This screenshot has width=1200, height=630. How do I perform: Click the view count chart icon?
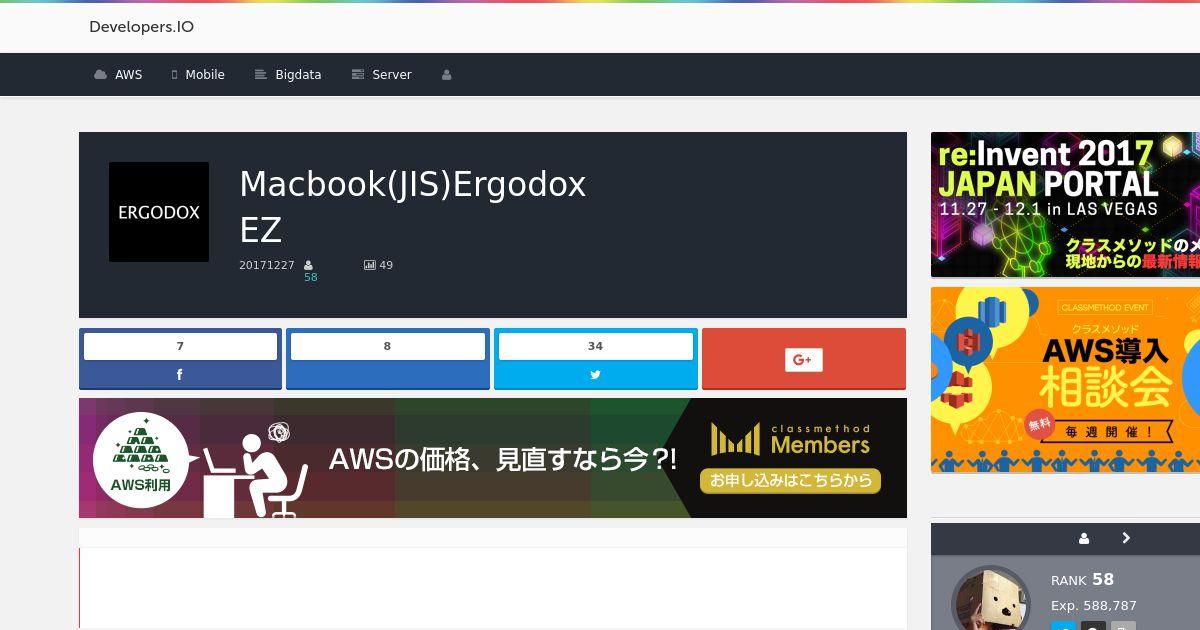pos(370,265)
